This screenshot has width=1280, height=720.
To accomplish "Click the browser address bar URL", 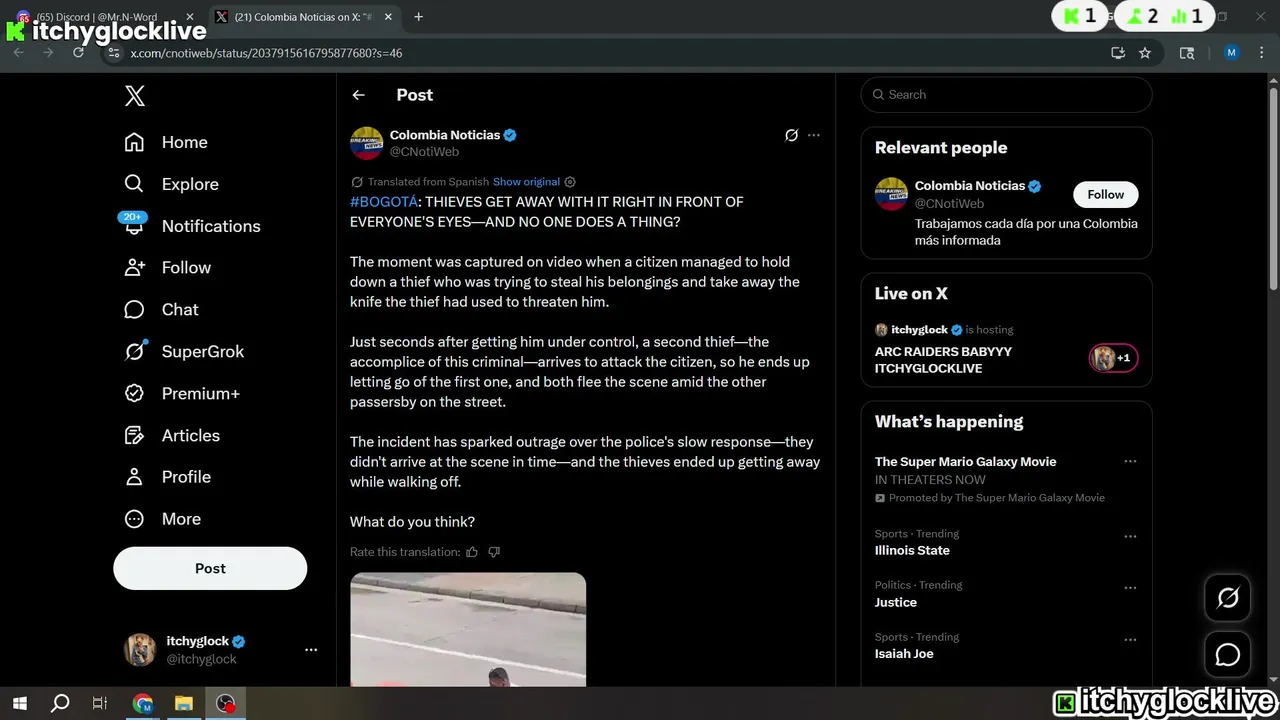I will (266, 53).
